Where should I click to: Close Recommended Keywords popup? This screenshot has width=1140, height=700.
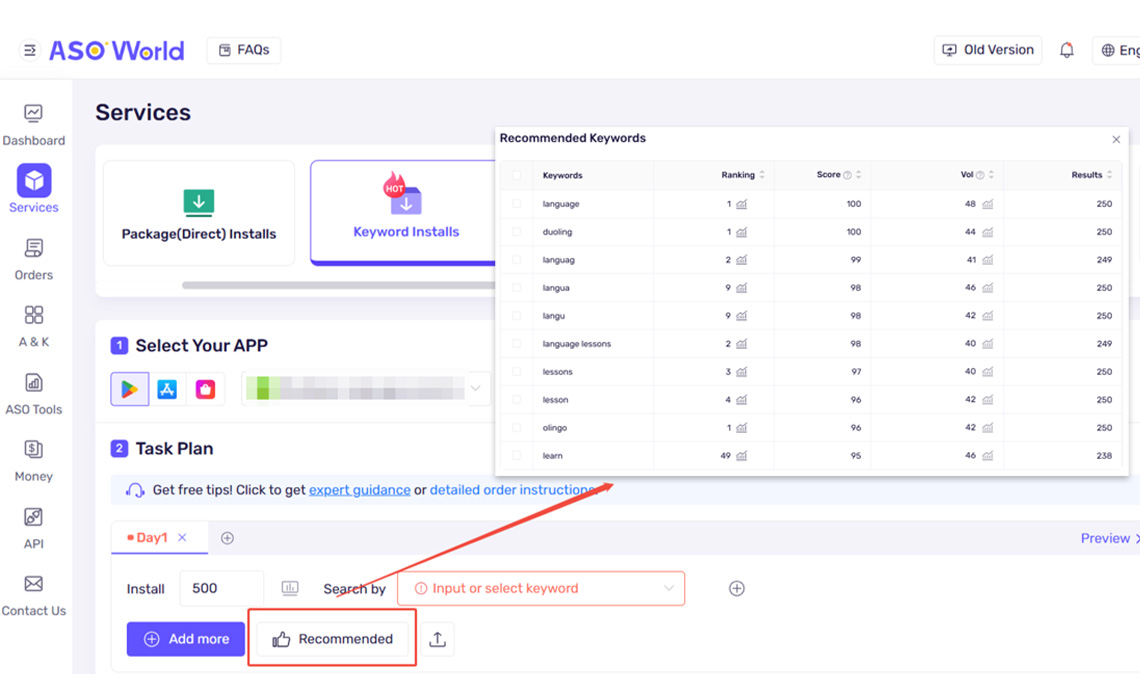coord(1116,140)
